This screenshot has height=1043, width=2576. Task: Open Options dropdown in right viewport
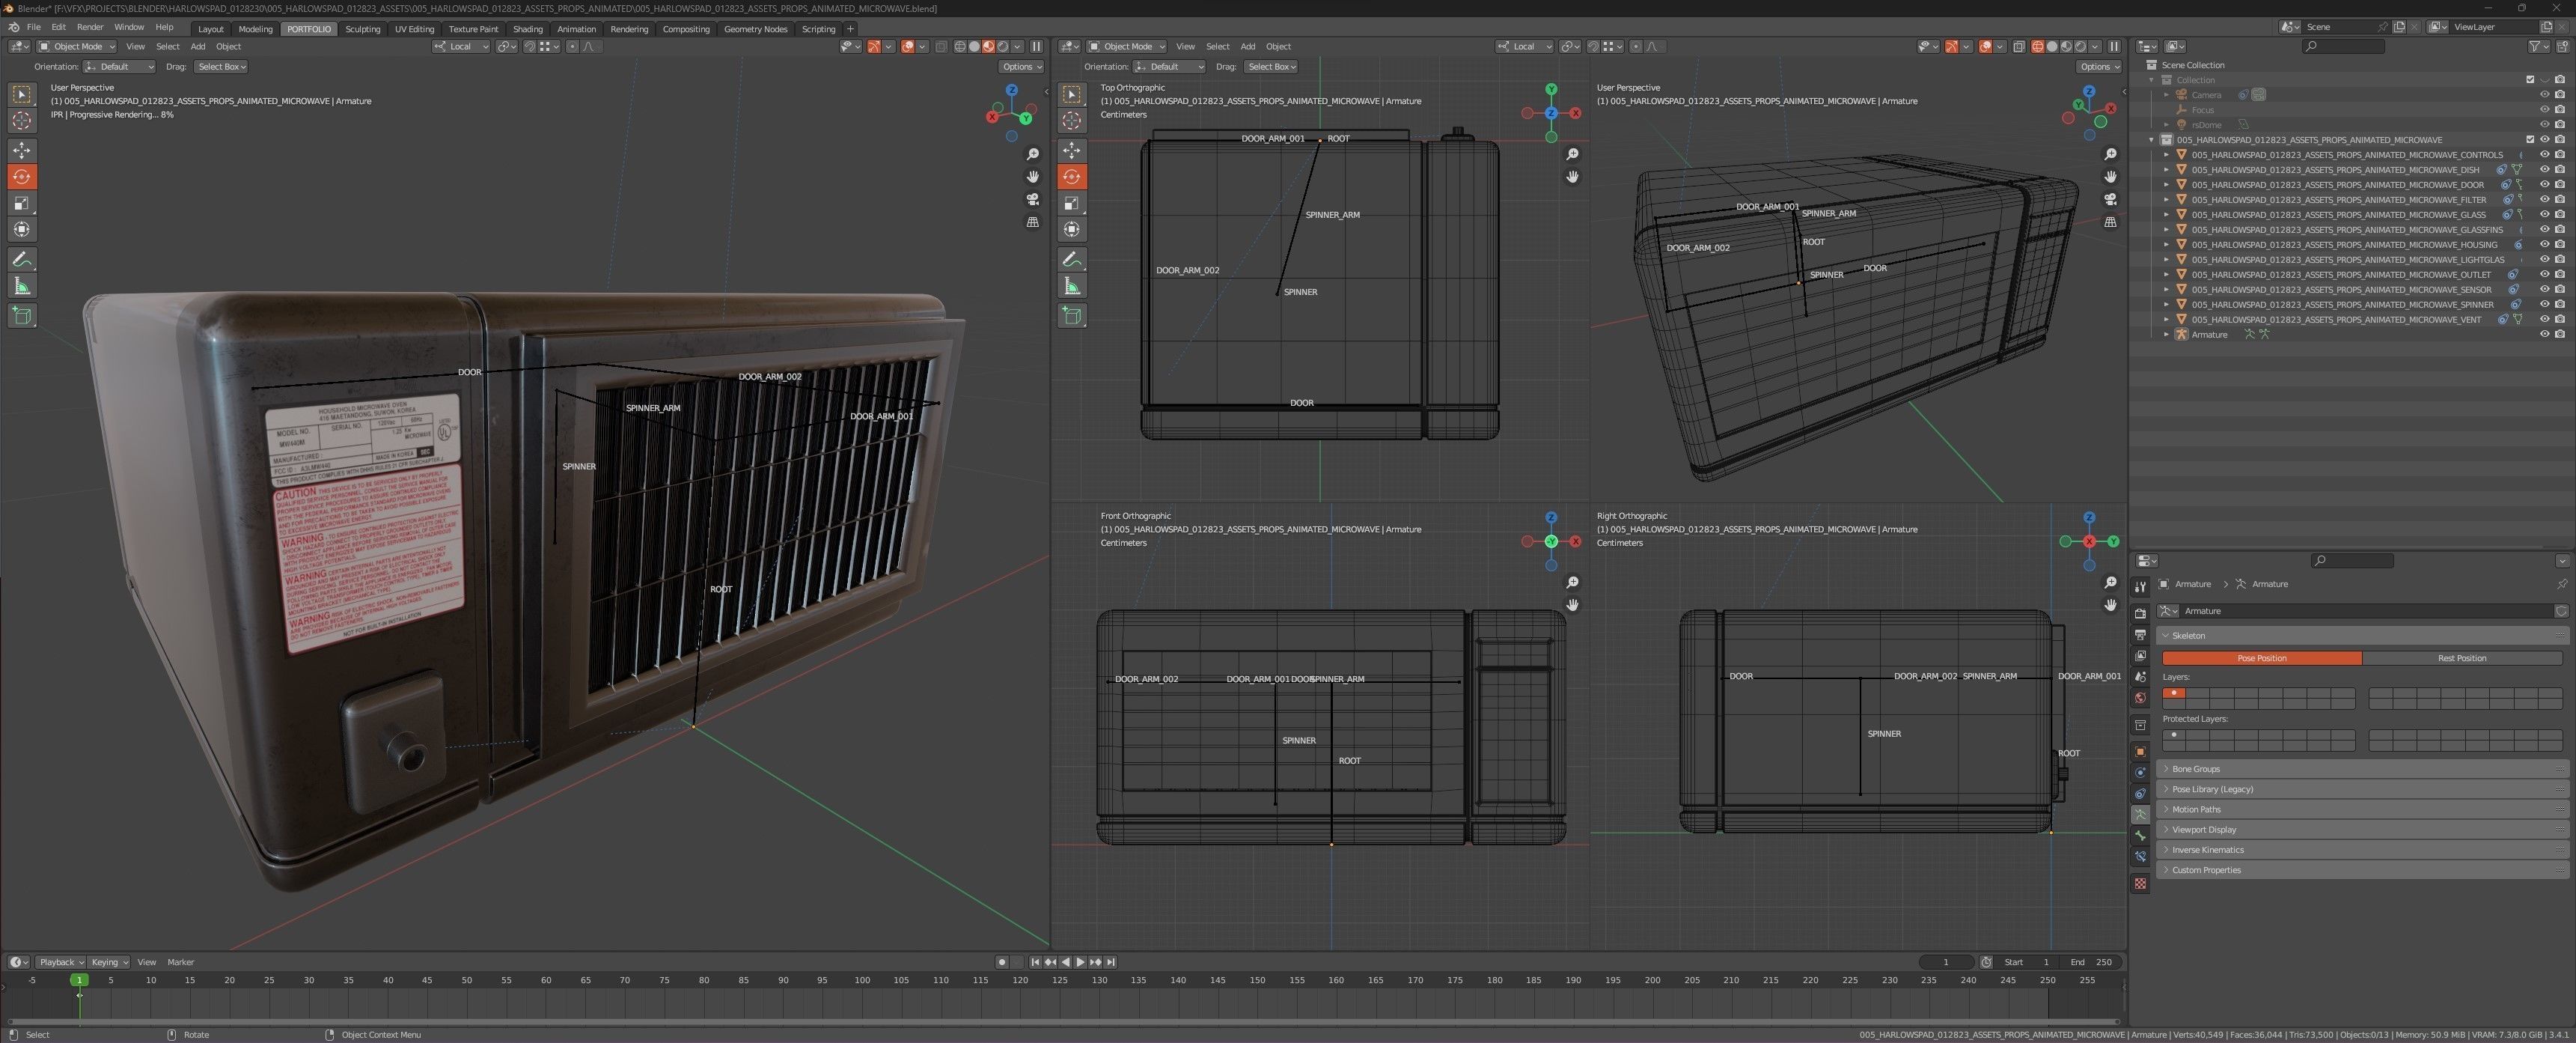coord(2098,67)
